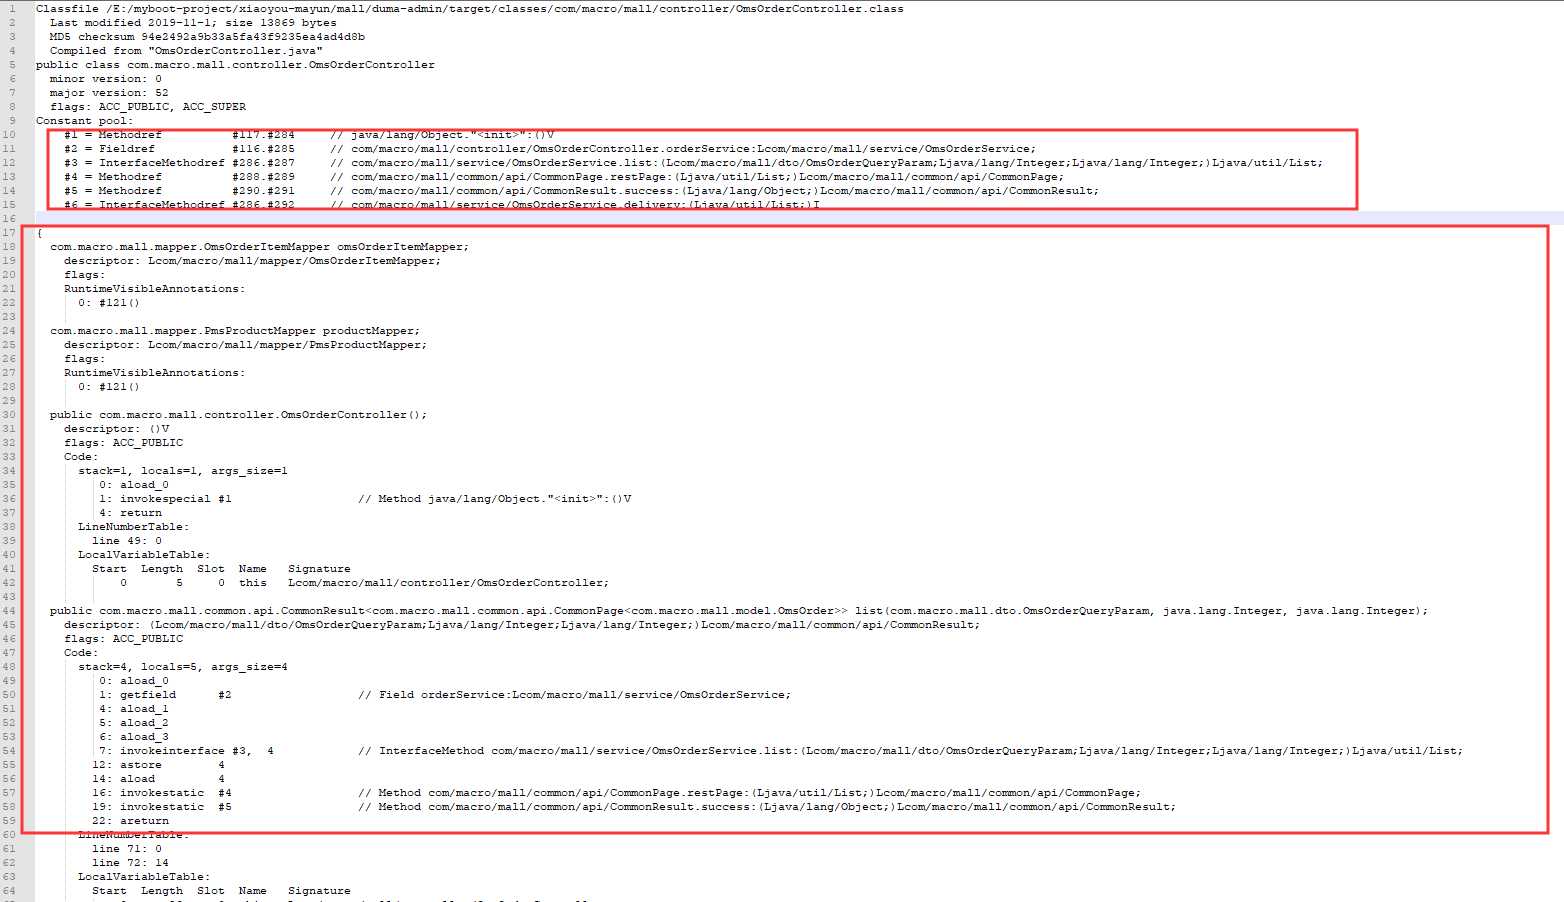The image size is (1564, 902).
Task: Click the 'OmsOrderItemMapper omsOrderItemMapper;' field line
Action: [x=259, y=246]
